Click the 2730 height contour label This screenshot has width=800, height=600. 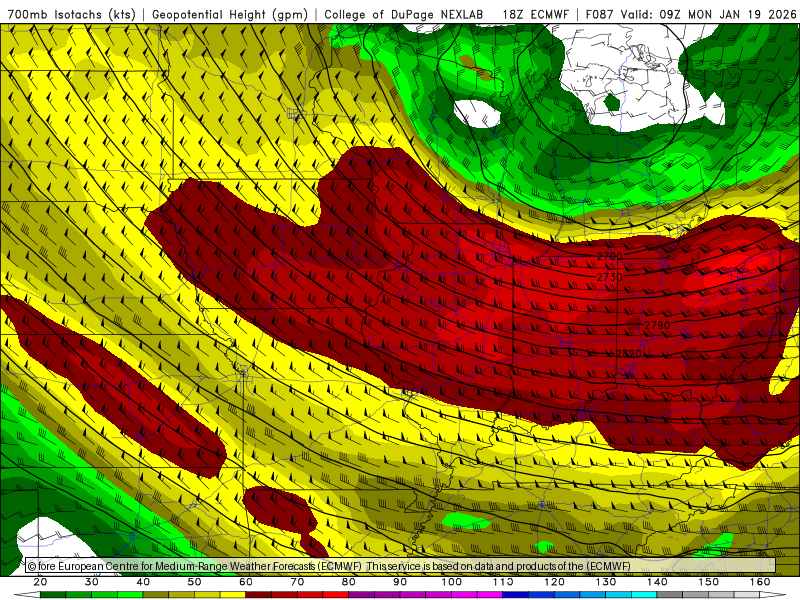coord(610,277)
